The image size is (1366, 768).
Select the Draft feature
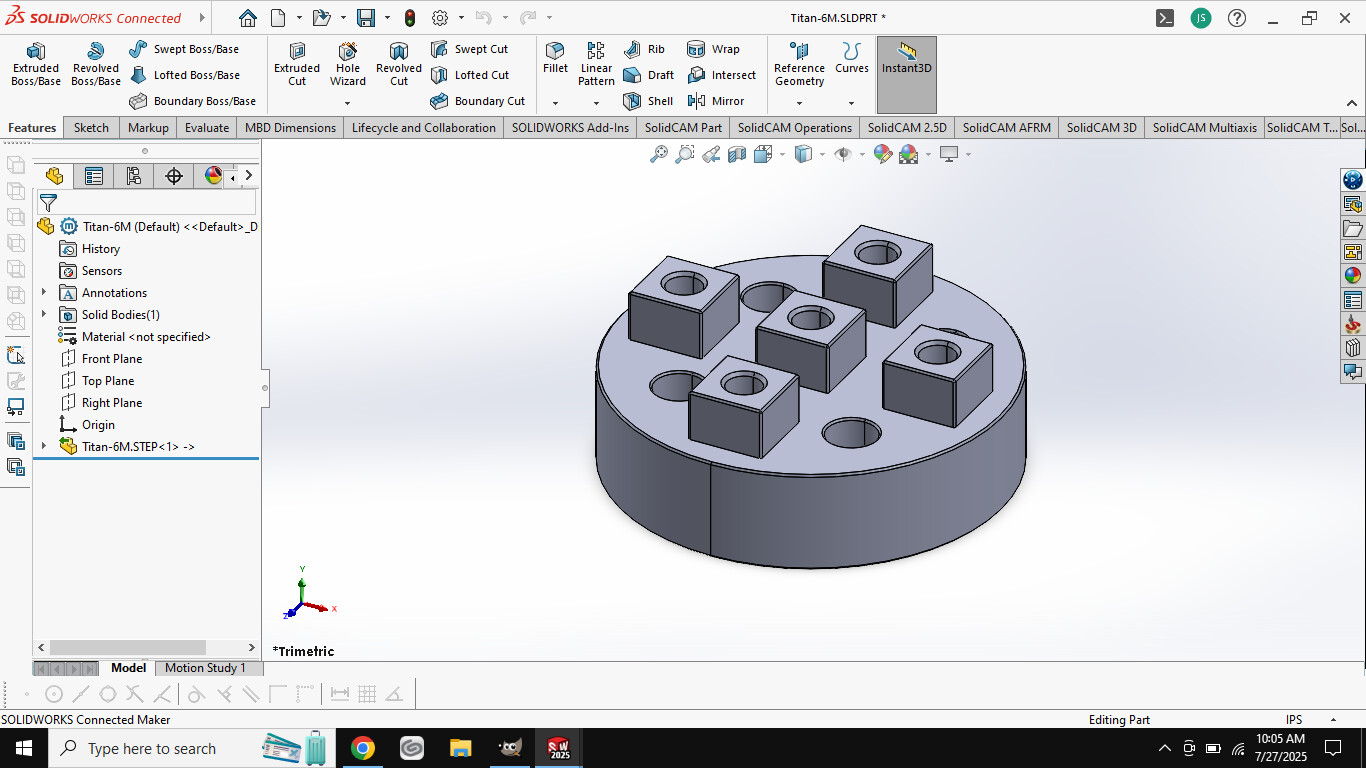click(648, 75)
